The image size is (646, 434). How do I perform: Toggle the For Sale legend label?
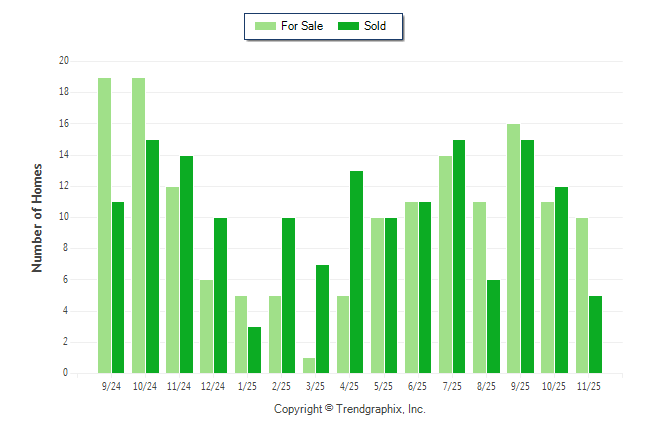click(x=302, y=26)
